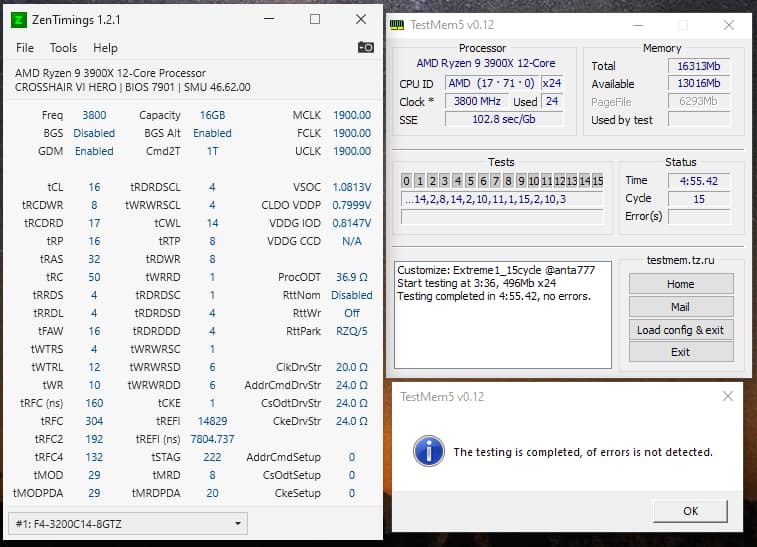Click the Clock 3800 MHz field

[477, 101]
